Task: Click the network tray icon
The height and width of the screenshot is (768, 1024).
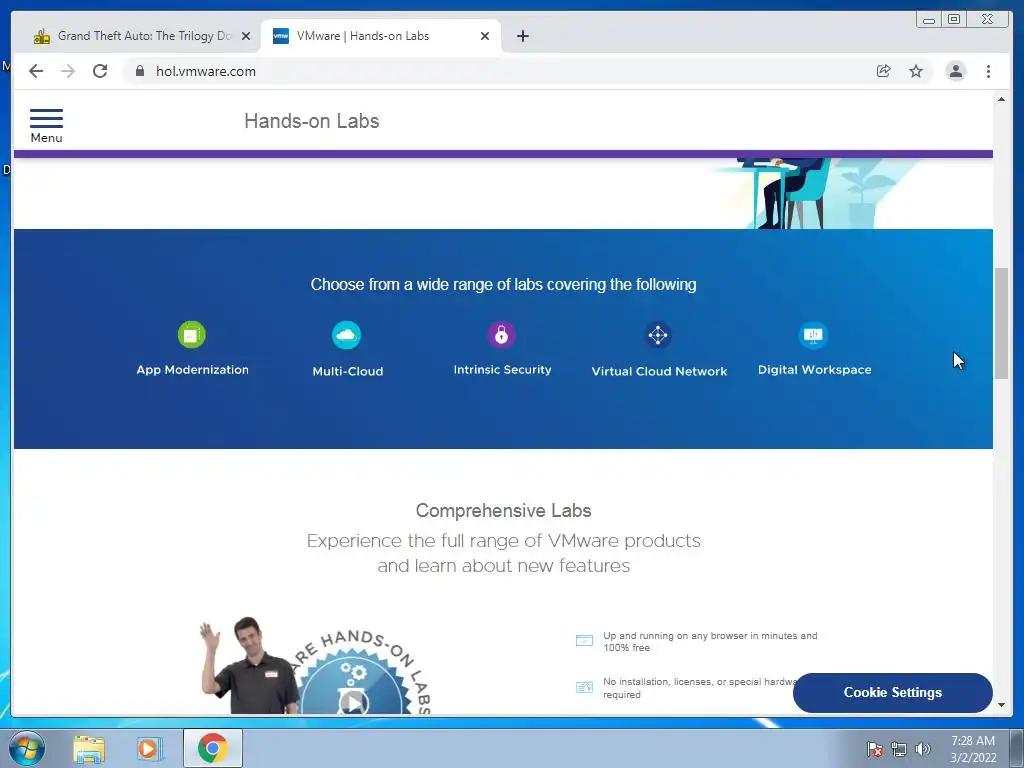Action: pos(899,748)
